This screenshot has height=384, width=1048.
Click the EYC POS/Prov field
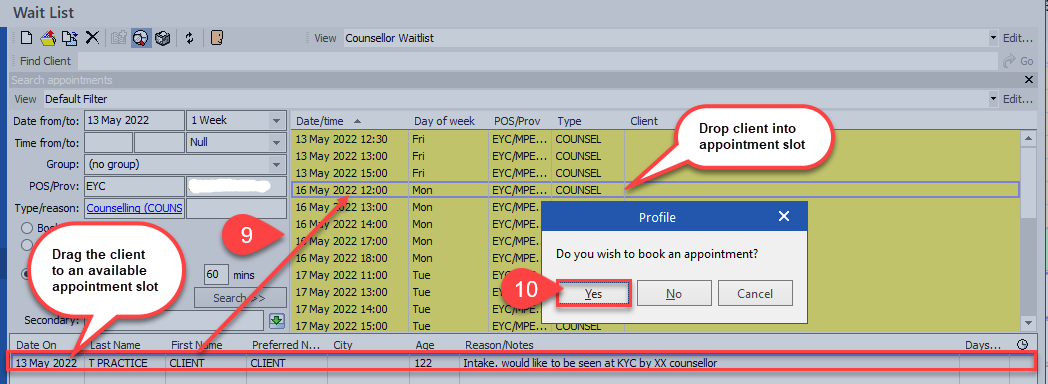134,186
